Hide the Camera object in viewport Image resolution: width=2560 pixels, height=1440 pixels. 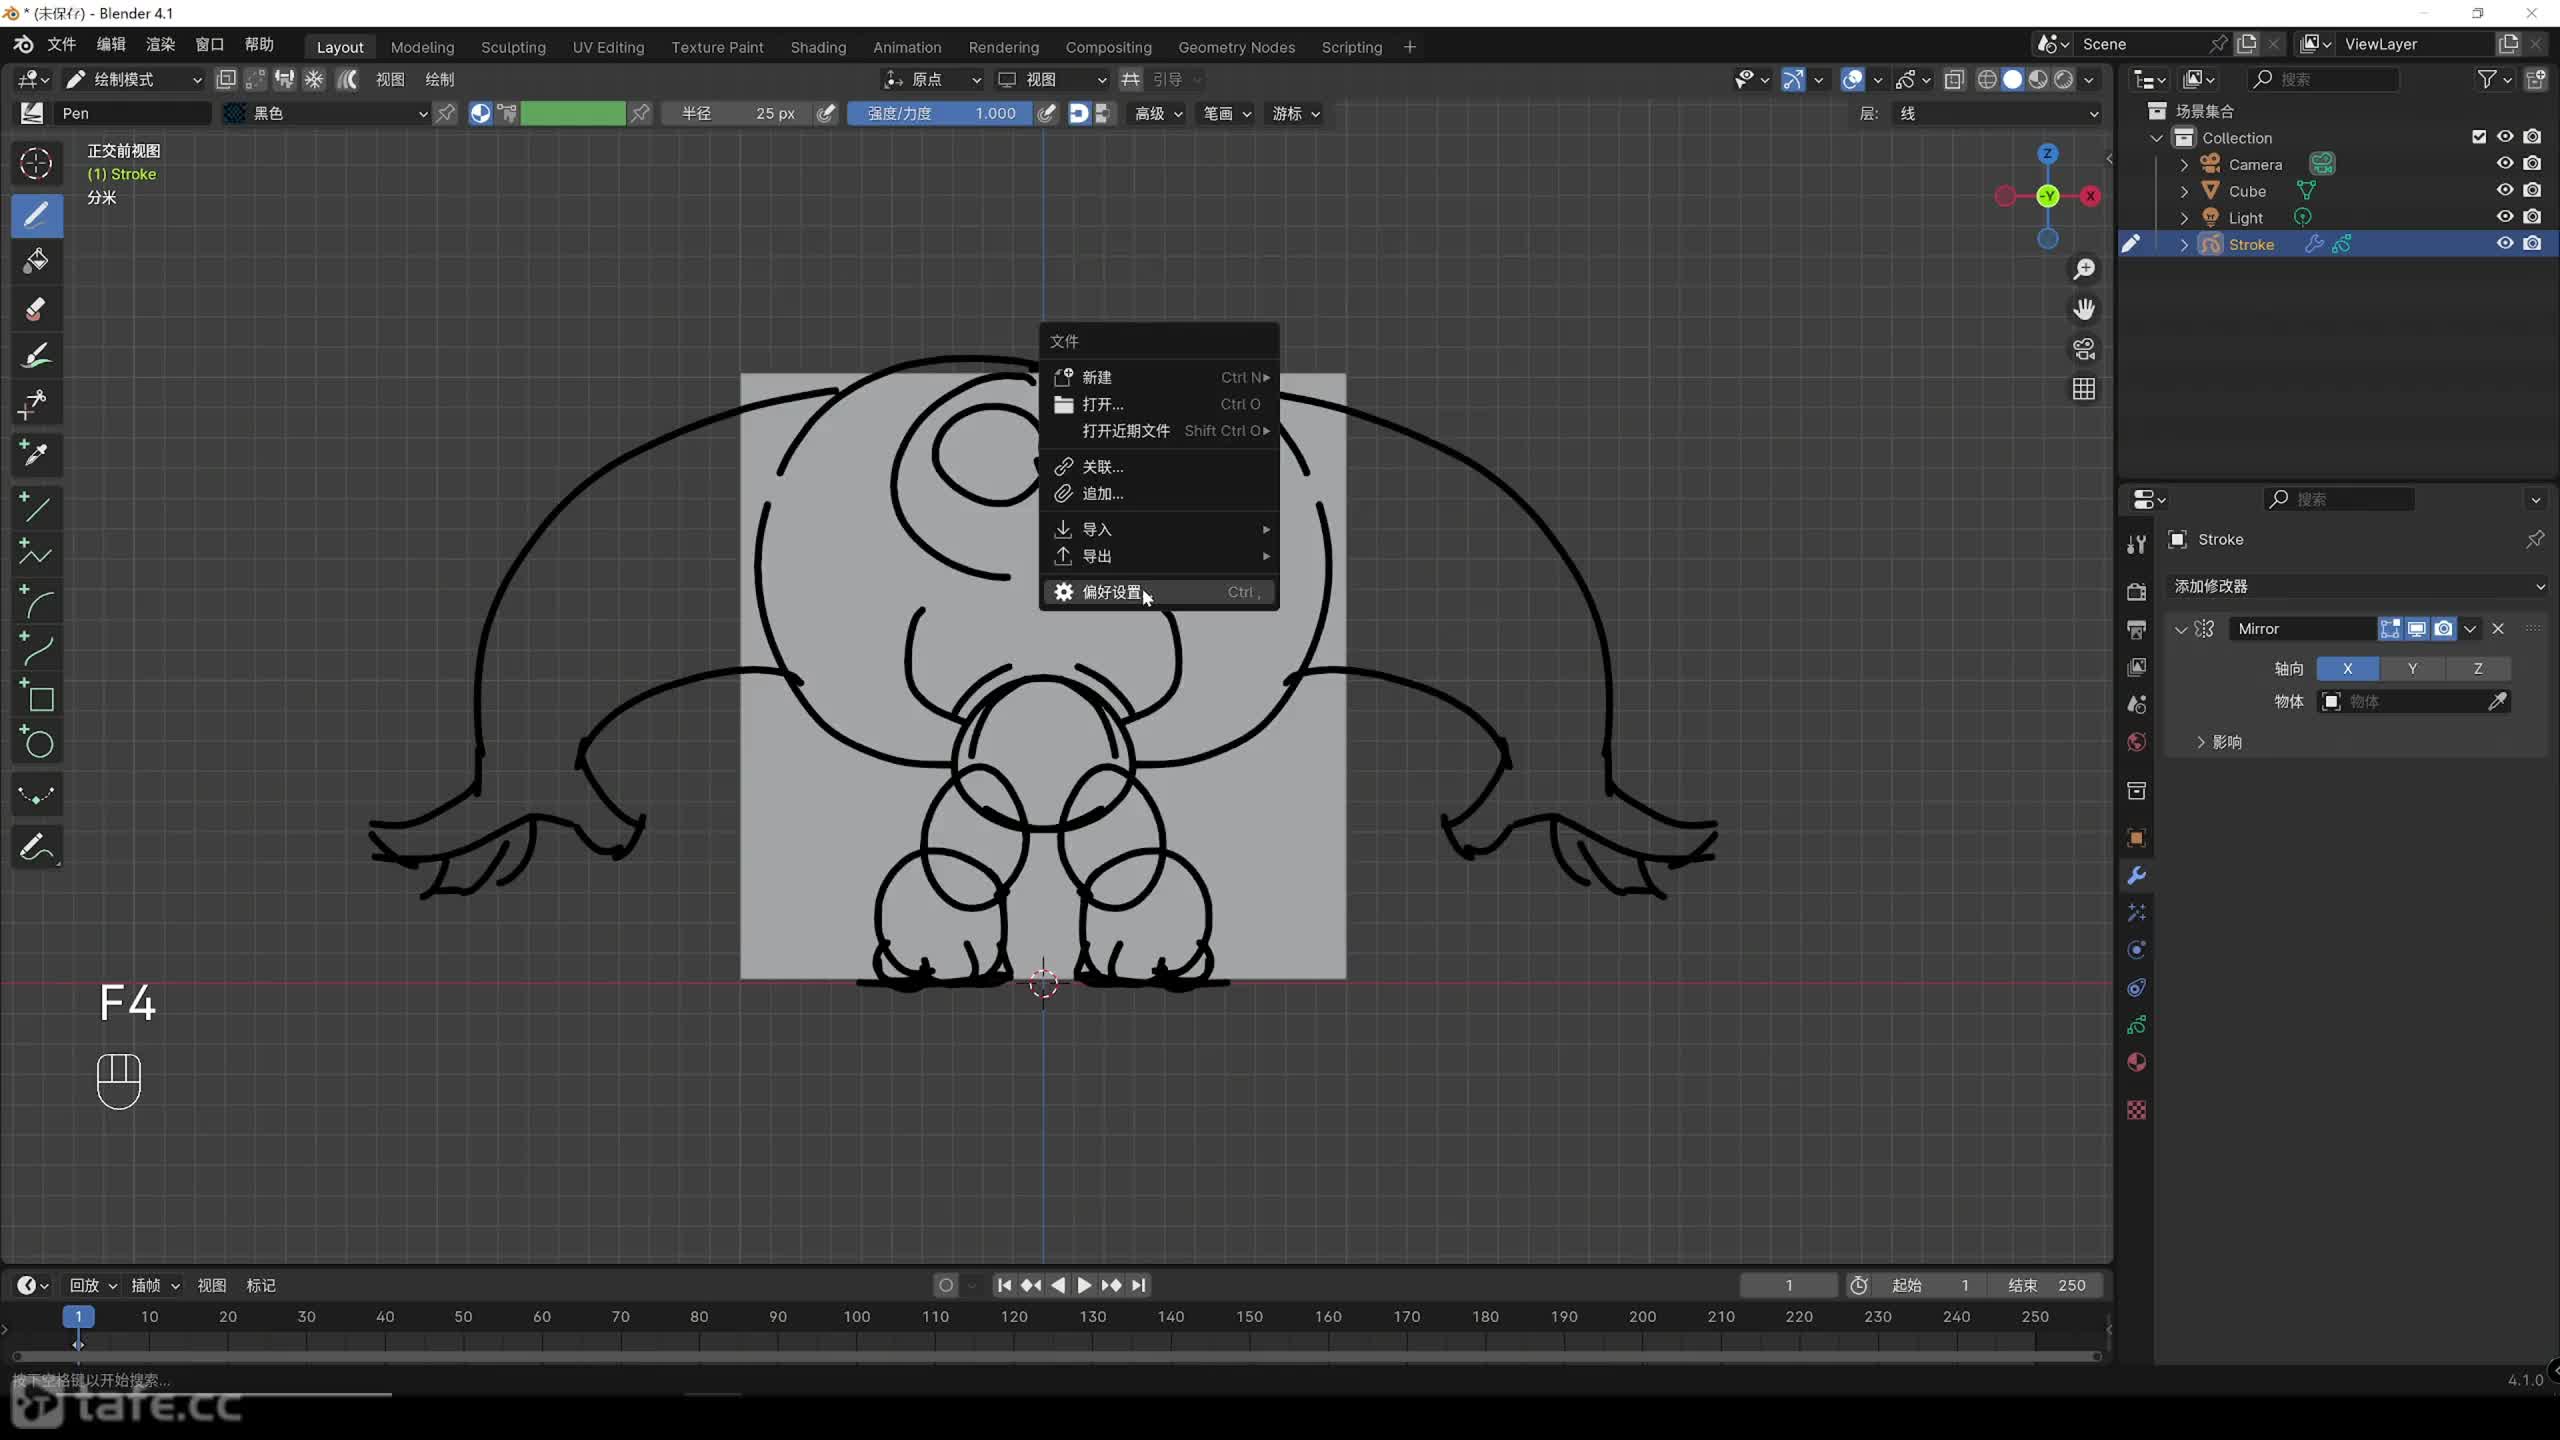[2505, 164]
